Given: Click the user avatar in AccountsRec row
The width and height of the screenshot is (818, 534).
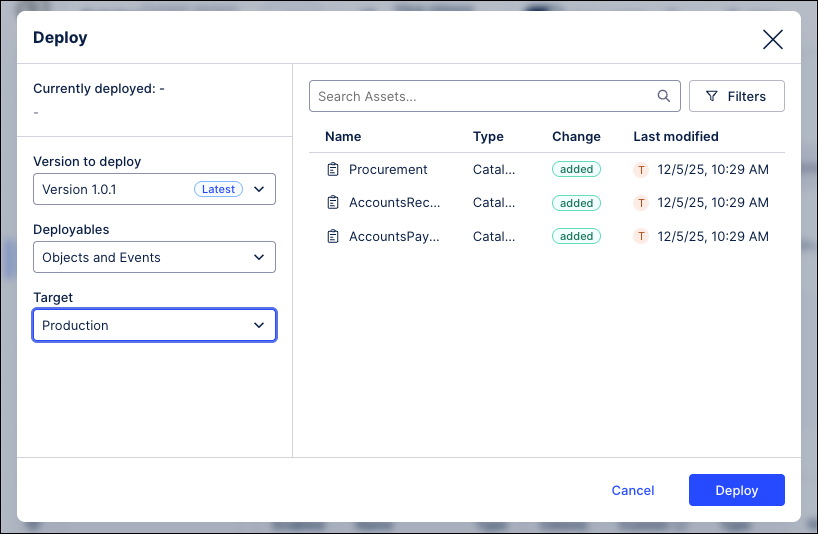Looking at the screenshot, I should click(x=641, y=203).
